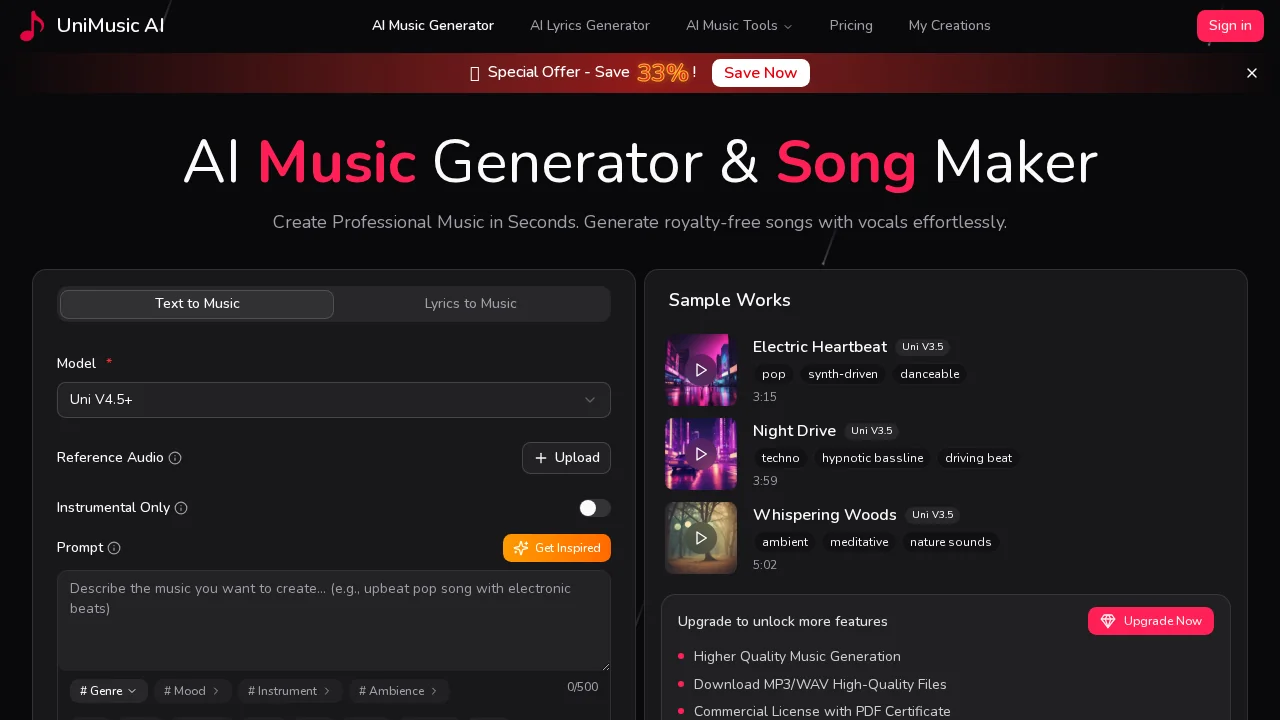Click the Prompt info icon

pyautogui.click(x=114, y=548)
